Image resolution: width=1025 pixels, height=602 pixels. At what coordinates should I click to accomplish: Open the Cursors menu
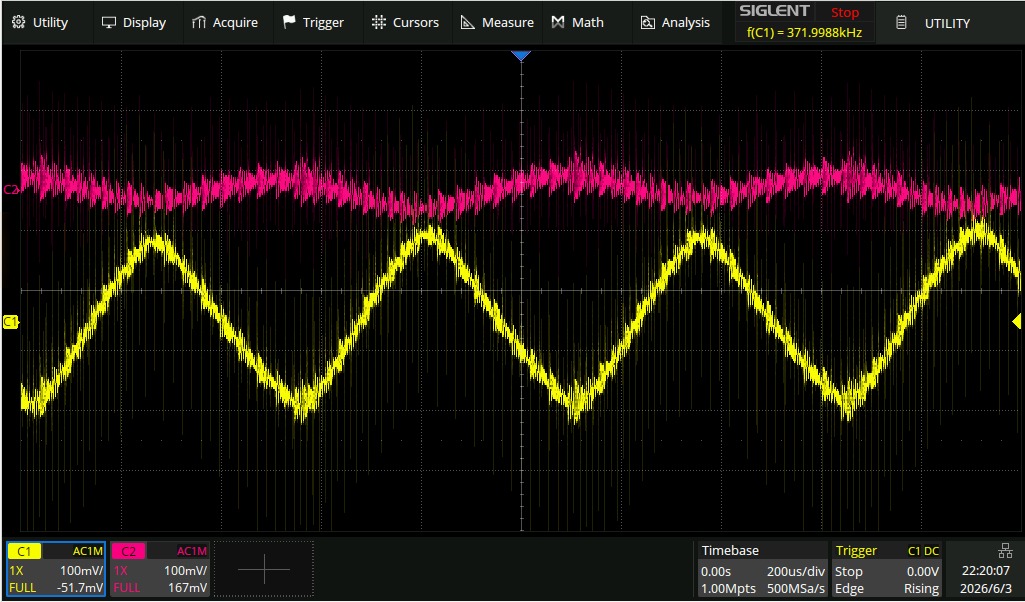click(405, 23)
